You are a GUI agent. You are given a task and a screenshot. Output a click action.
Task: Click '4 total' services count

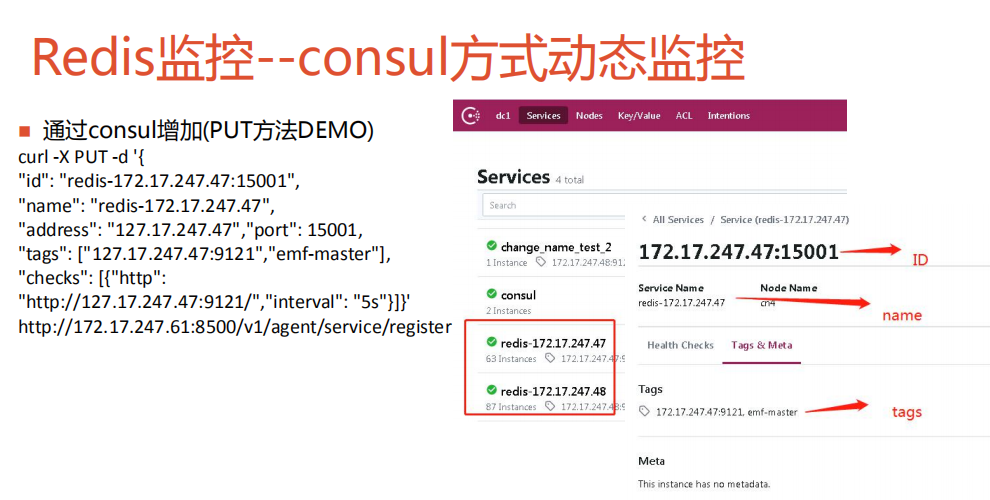click(570, 180)
